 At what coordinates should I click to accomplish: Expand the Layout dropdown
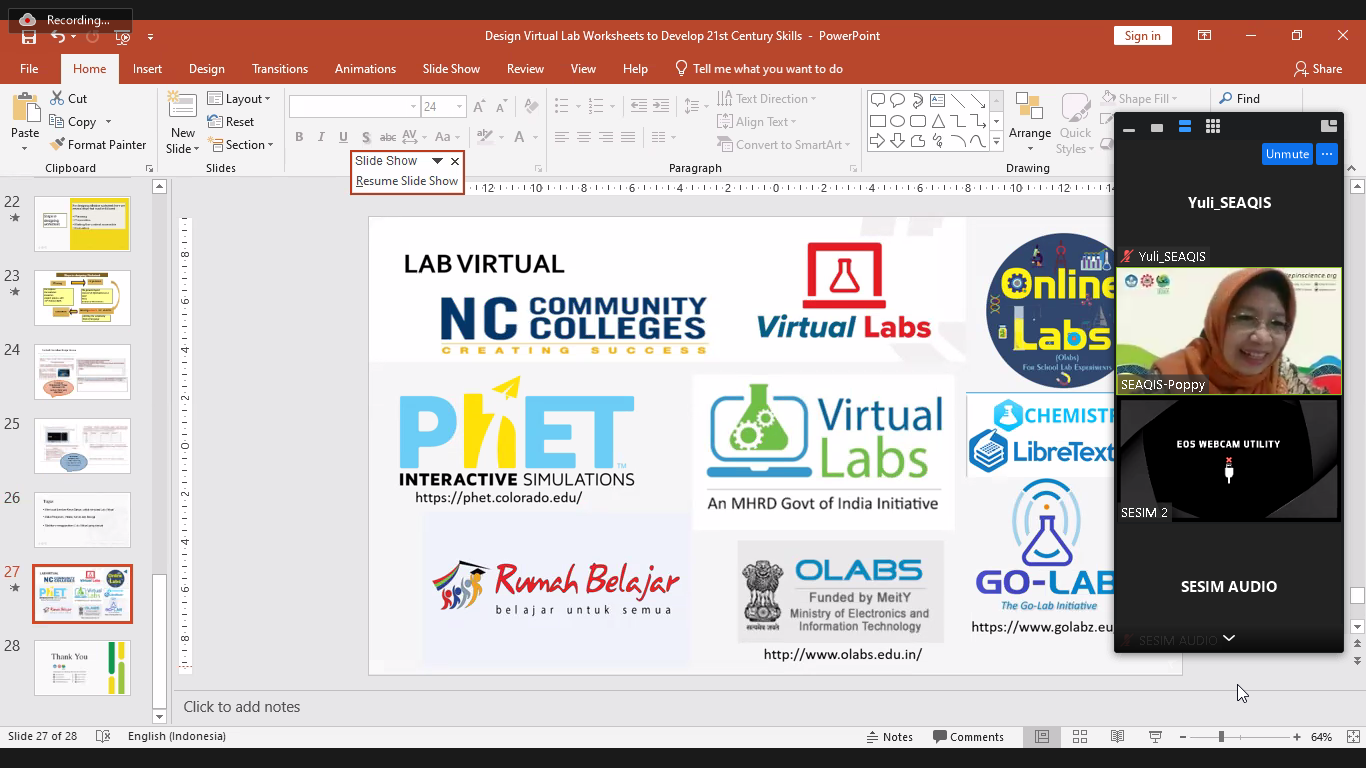239,99
